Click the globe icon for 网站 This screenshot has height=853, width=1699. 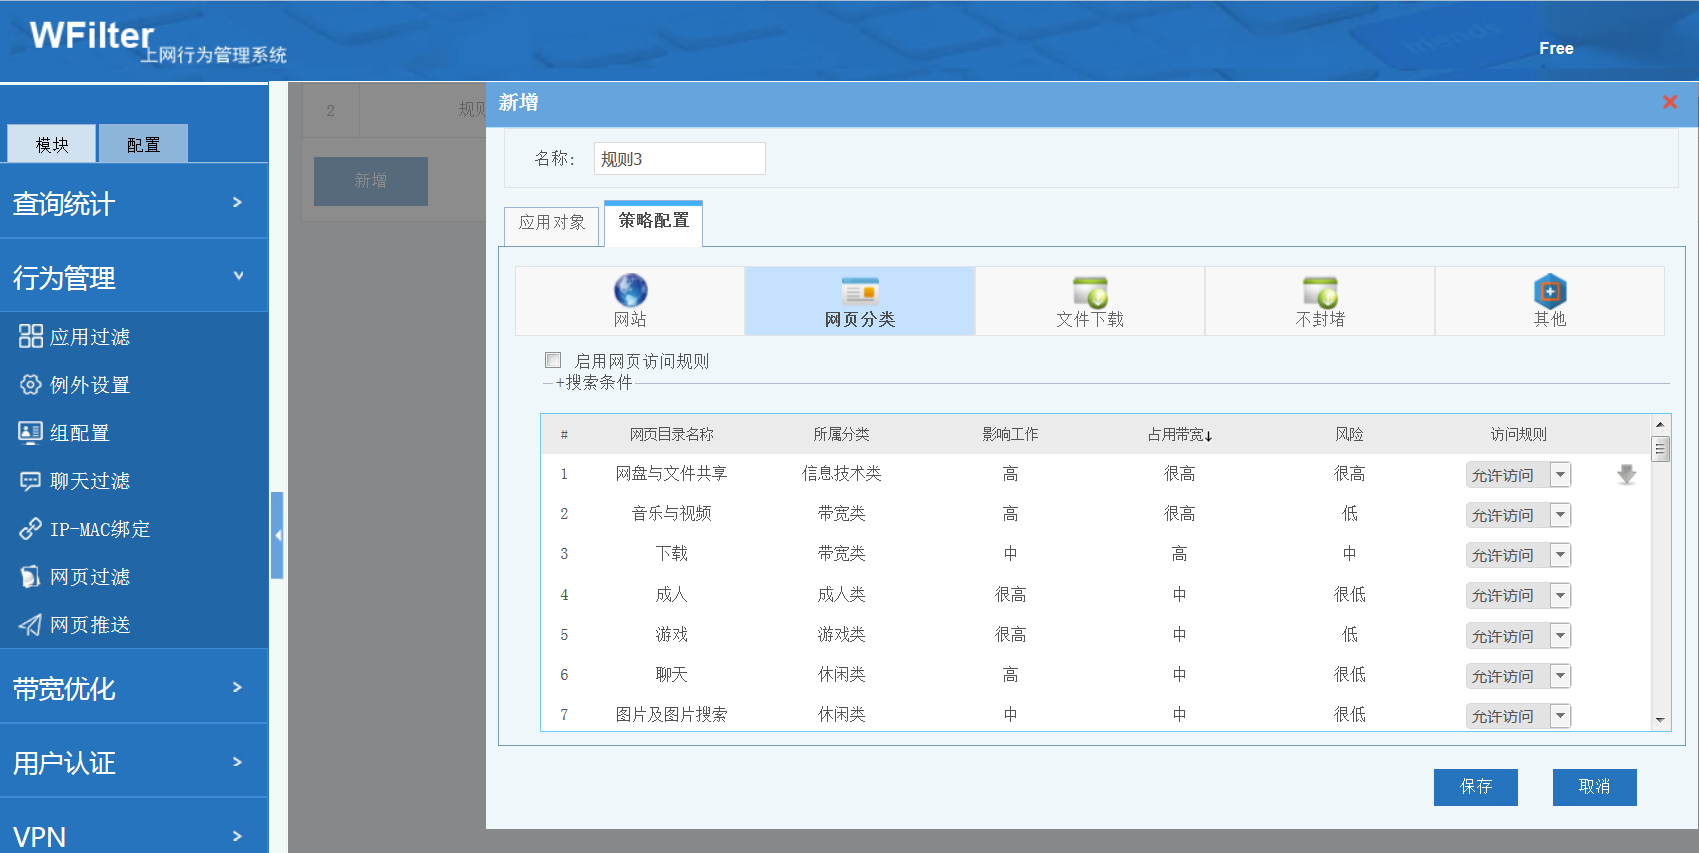click(630, 290)
